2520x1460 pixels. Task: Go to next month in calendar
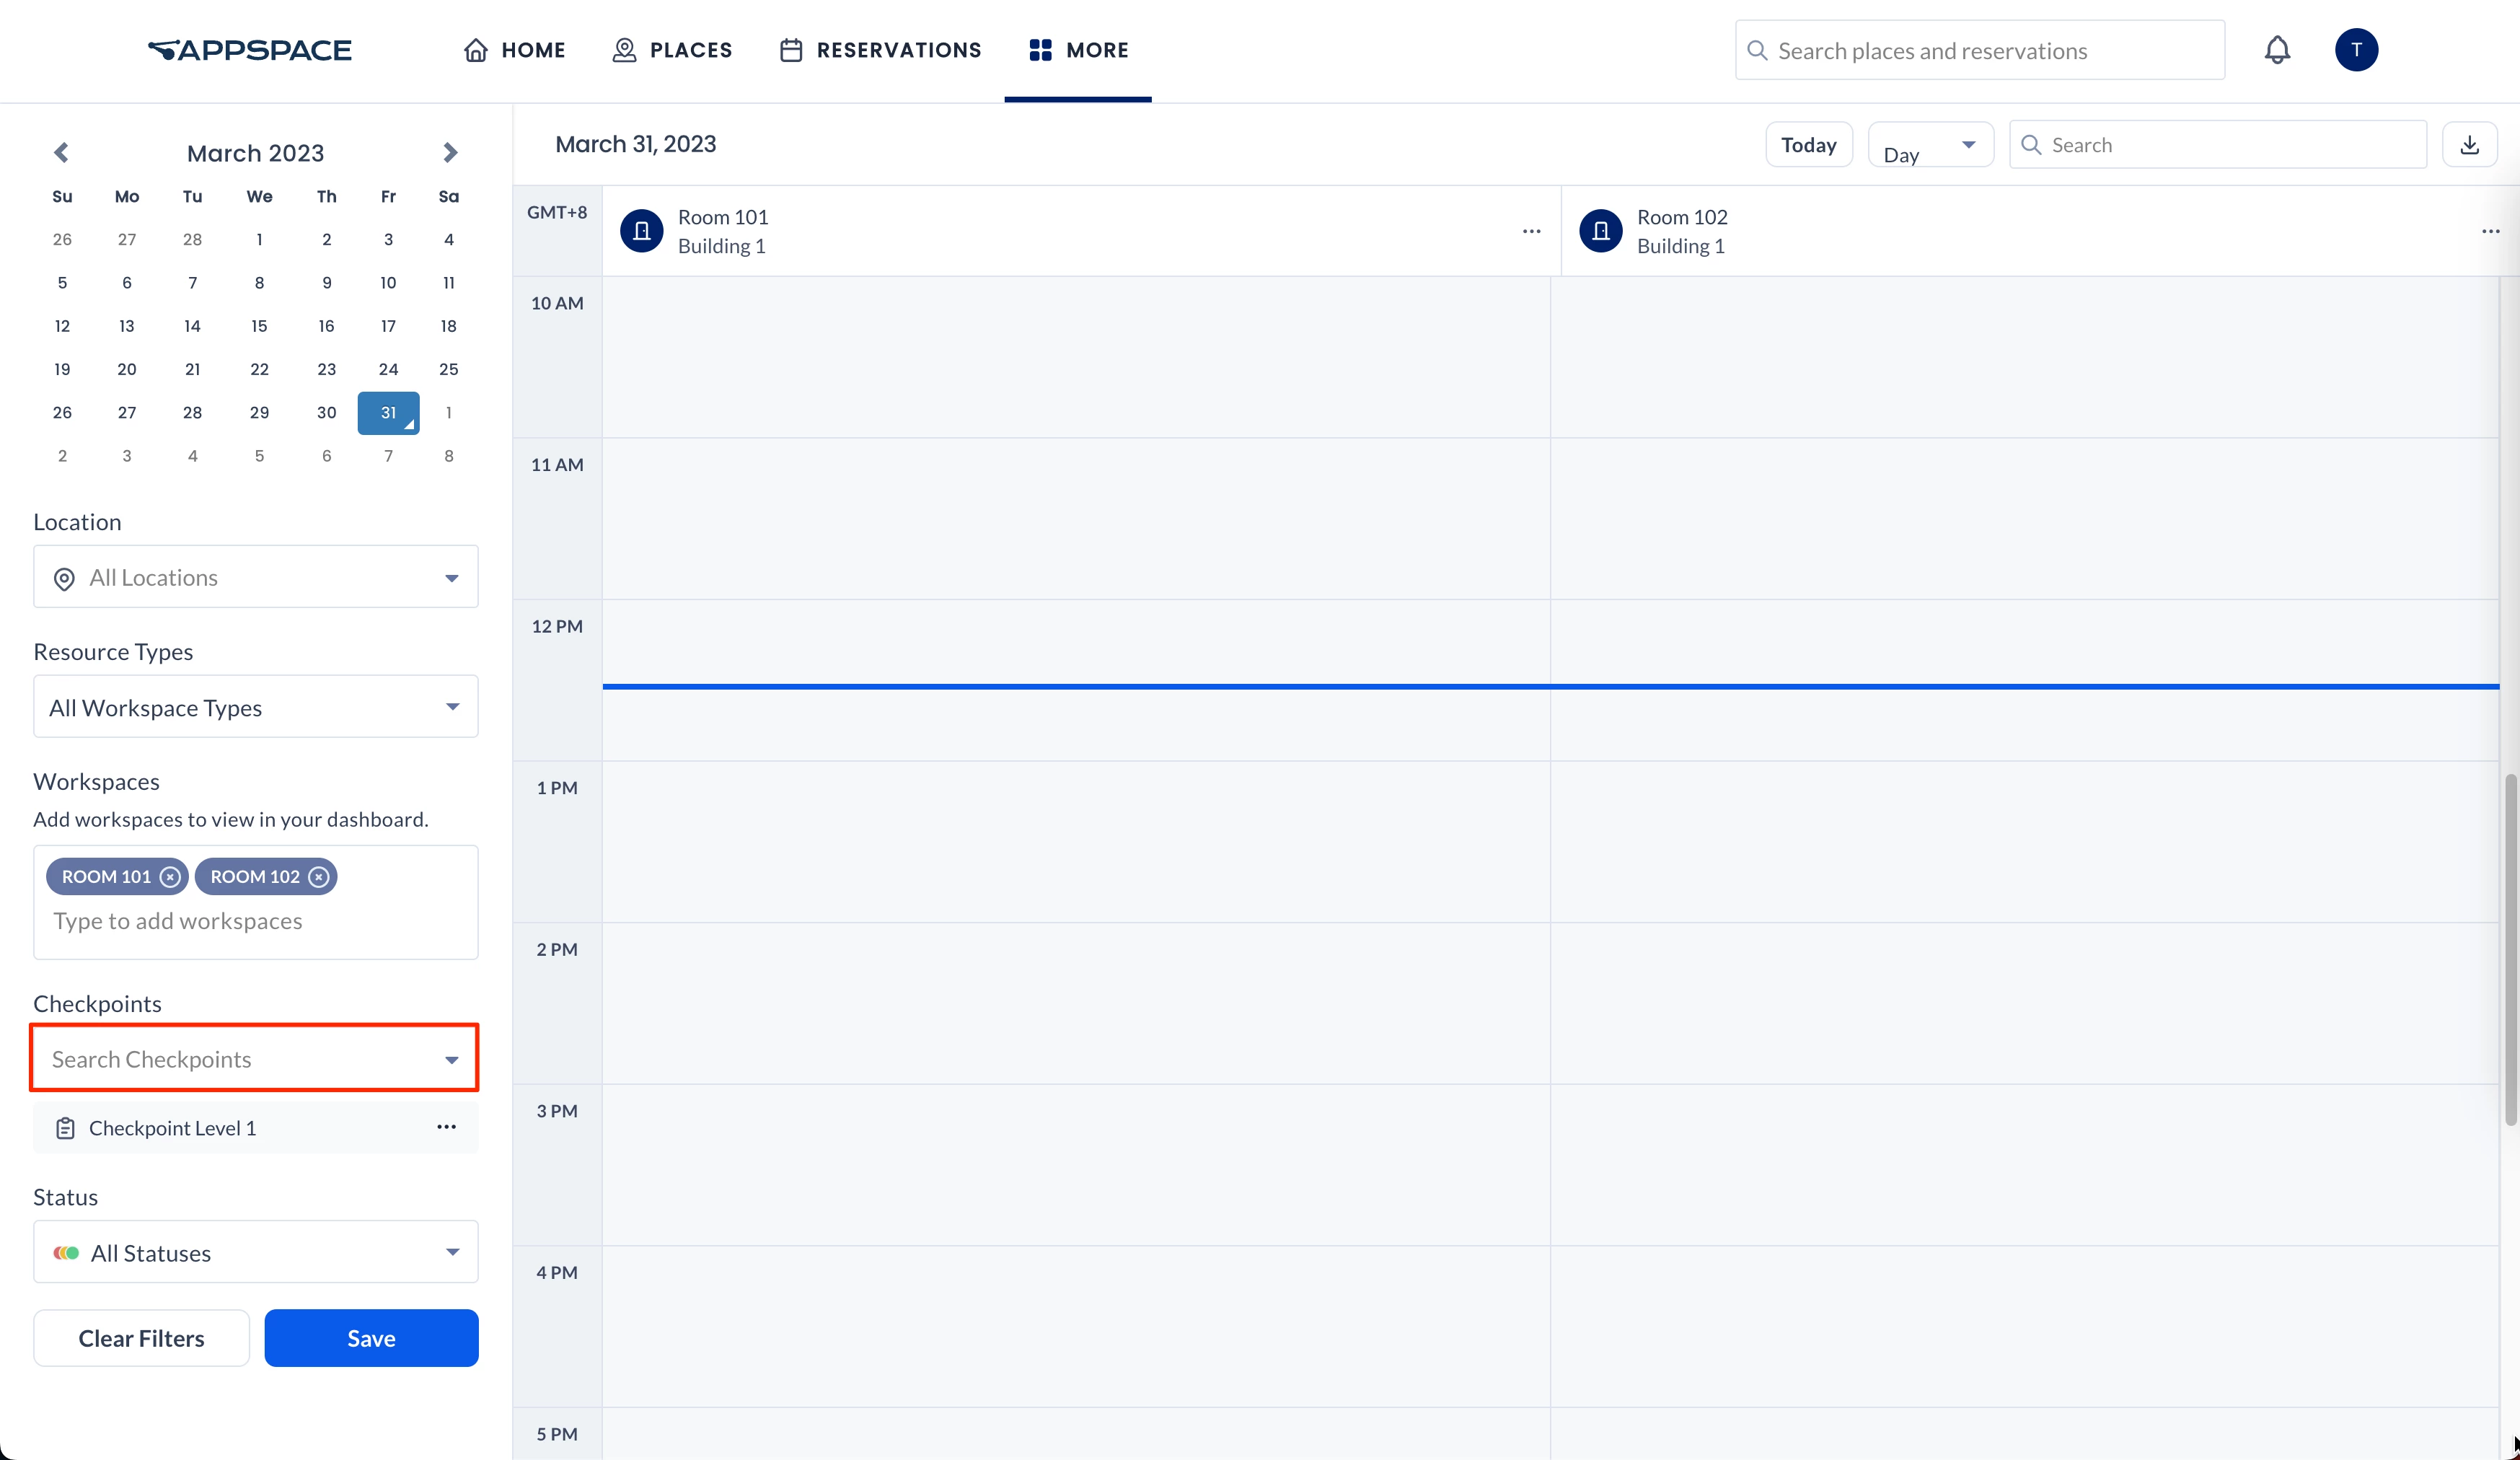[x=450, y=153]
